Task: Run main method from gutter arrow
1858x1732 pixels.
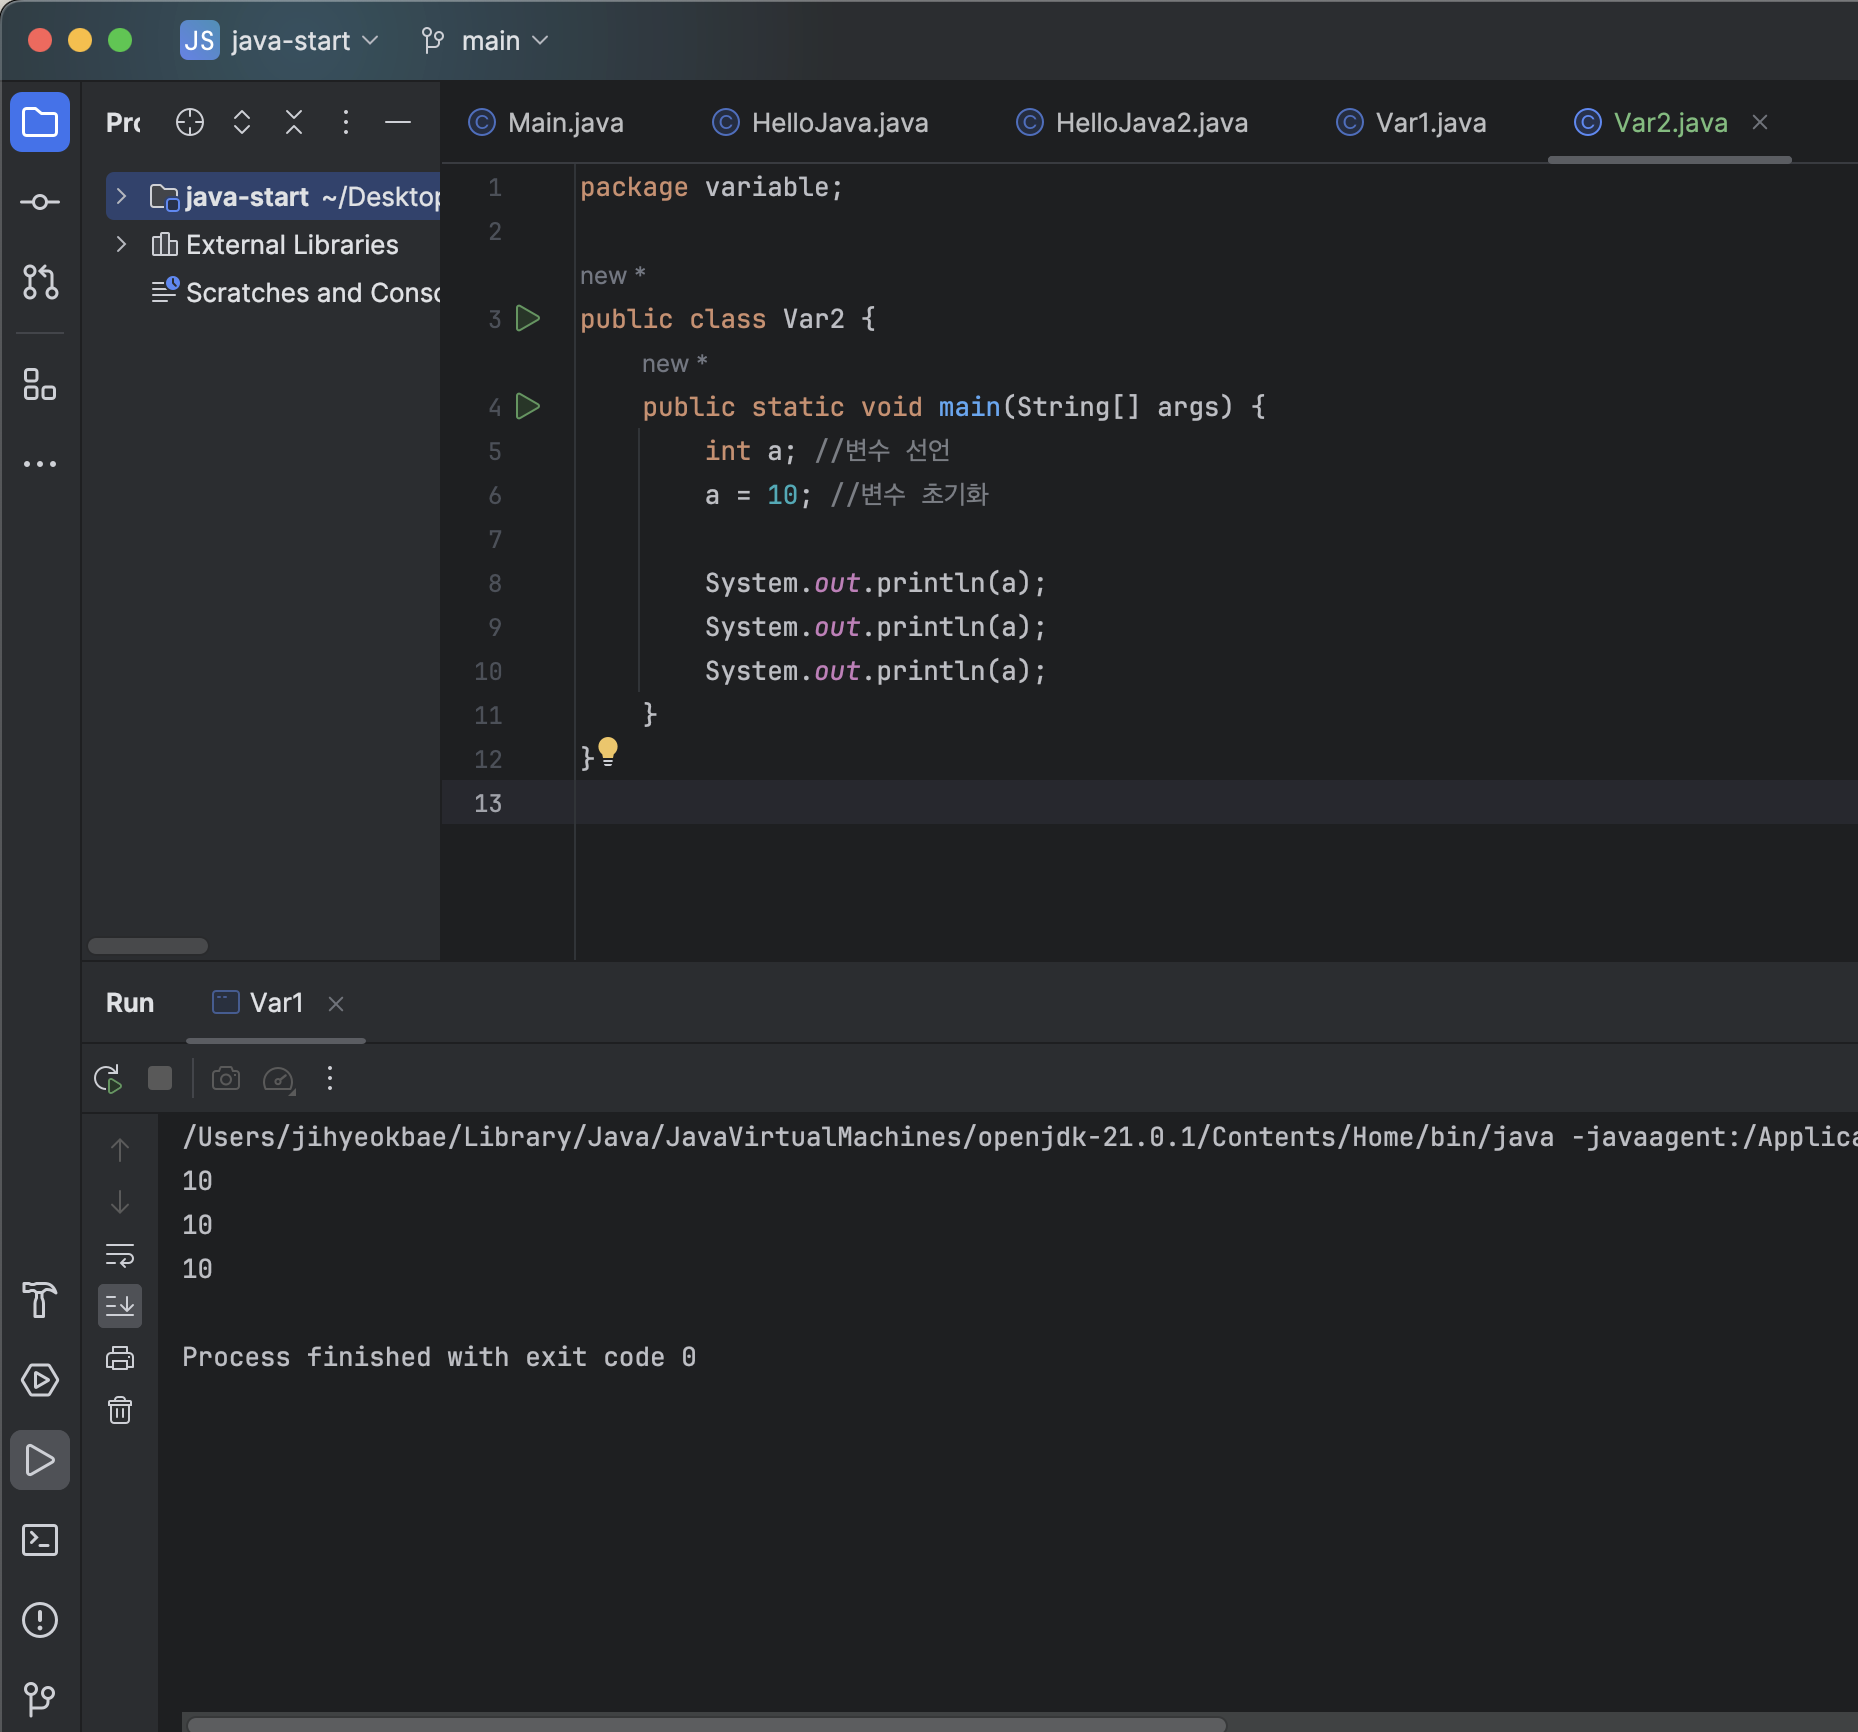Action: (x=528, y=406)
